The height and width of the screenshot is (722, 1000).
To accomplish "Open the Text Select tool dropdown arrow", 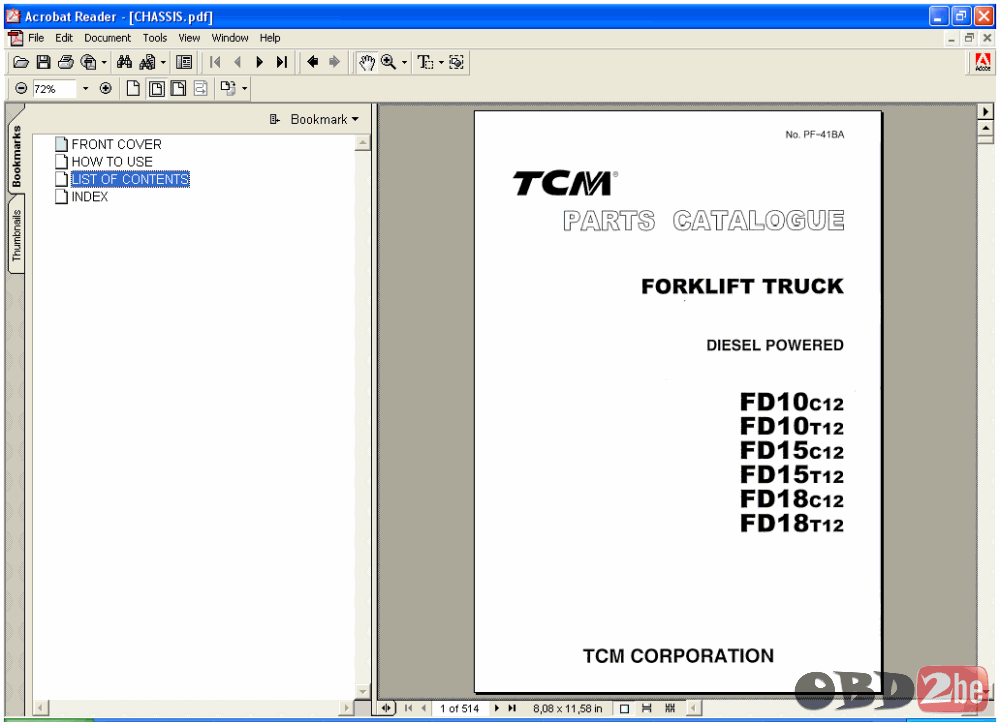I will coord(441,62).
